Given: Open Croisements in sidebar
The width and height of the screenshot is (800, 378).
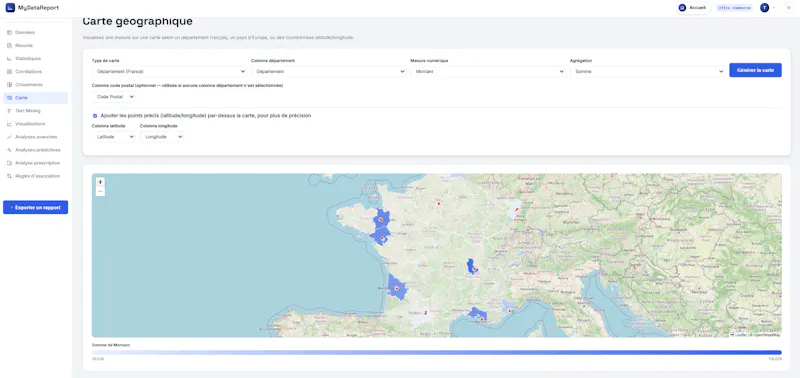Looking at the screenshot, I should 35,85.
